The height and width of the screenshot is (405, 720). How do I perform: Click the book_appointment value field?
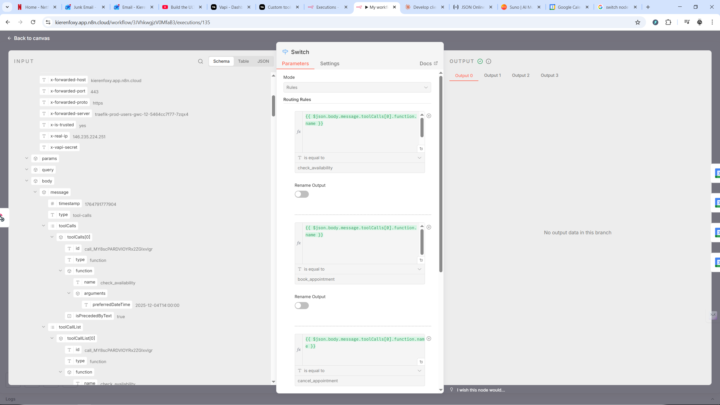[x=360, y=279]
